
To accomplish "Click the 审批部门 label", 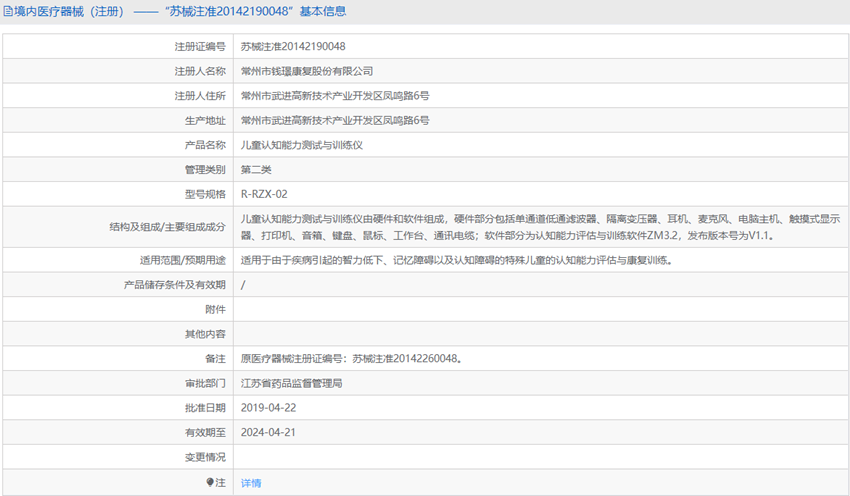I will click(205, 383).
